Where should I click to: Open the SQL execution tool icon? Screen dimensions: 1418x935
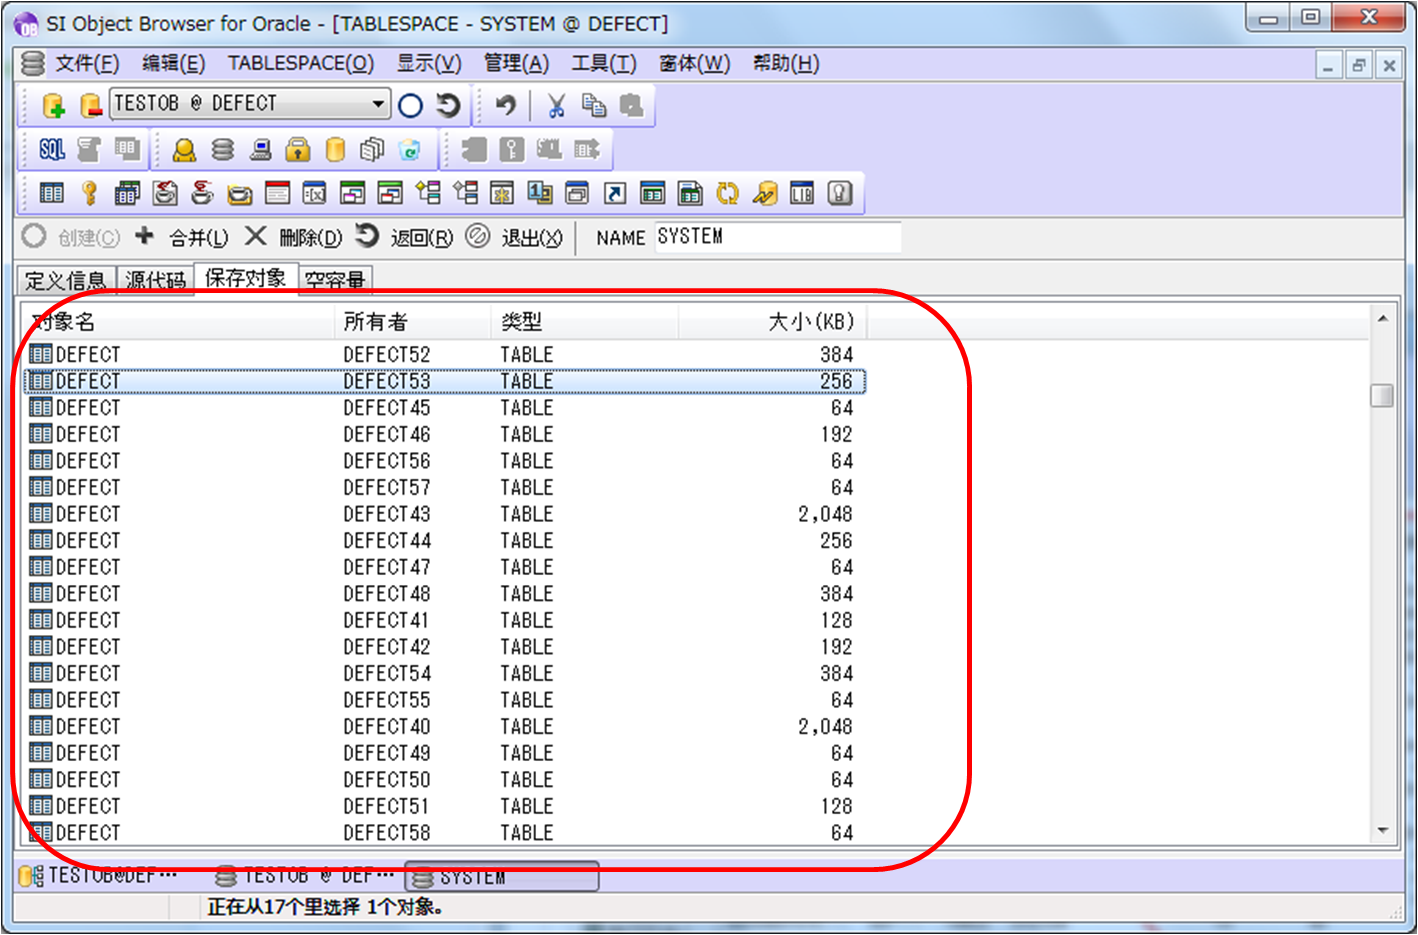[x=52, y=150]
